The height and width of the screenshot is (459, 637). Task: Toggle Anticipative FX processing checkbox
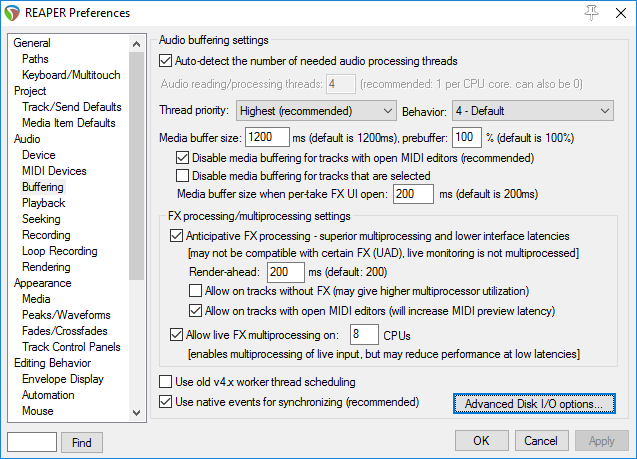click(176, 236)
